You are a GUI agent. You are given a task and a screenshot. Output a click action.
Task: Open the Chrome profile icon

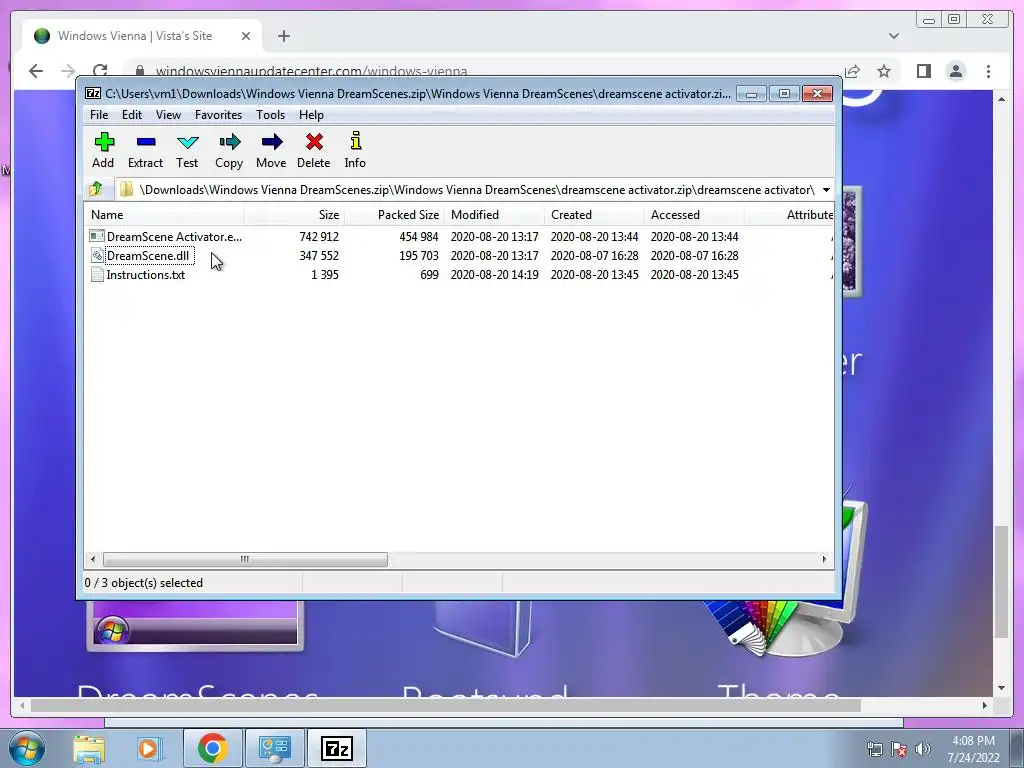click(x=955, y=71)
